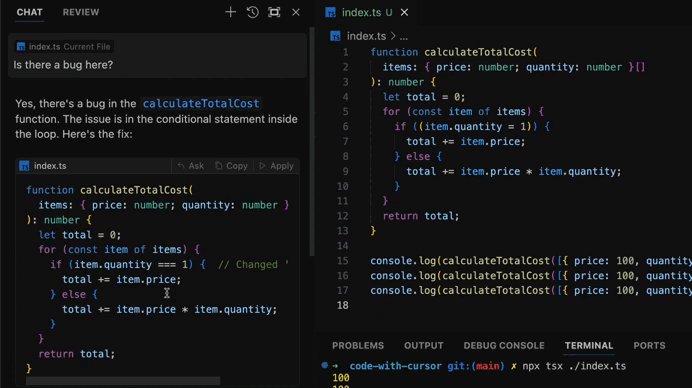Viewport: 692px width, 388px height.
Task: Close the index.ts editor tab
Action: click(x=404, y=12)
